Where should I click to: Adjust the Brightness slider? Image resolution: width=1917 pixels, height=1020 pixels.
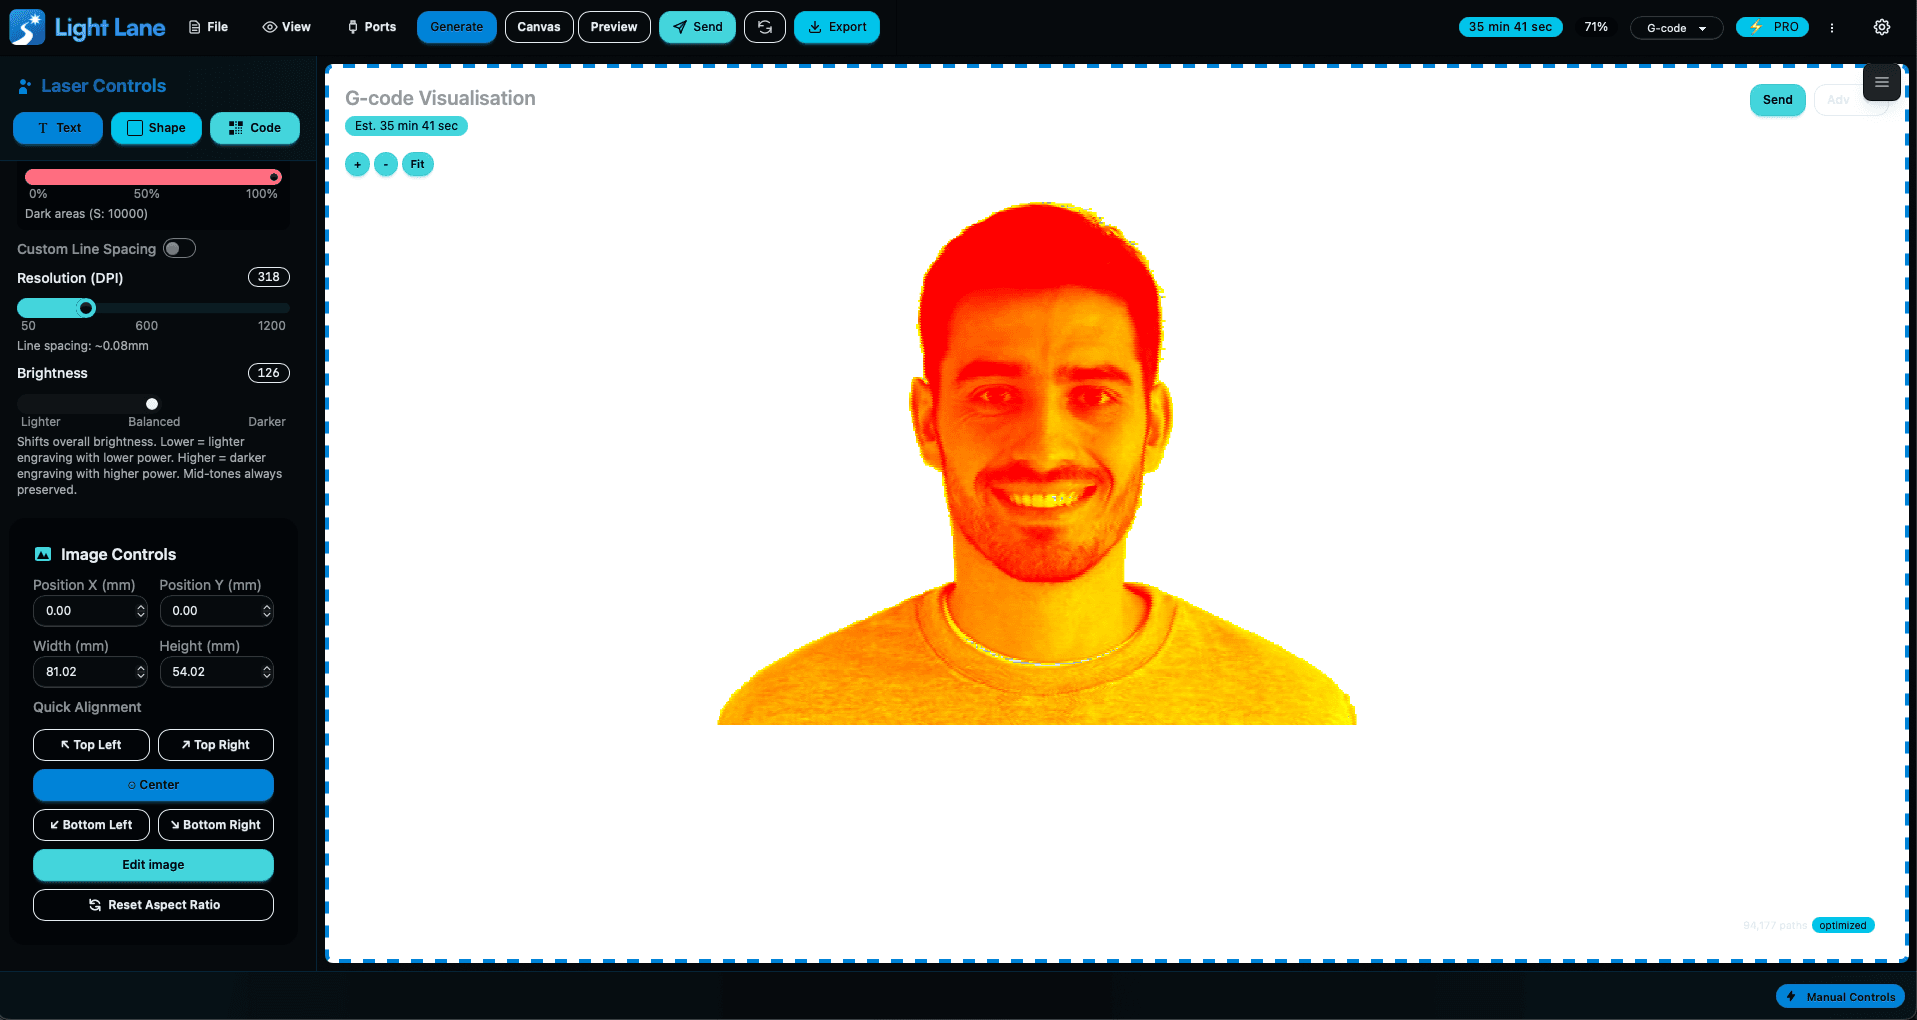[151, 404]
